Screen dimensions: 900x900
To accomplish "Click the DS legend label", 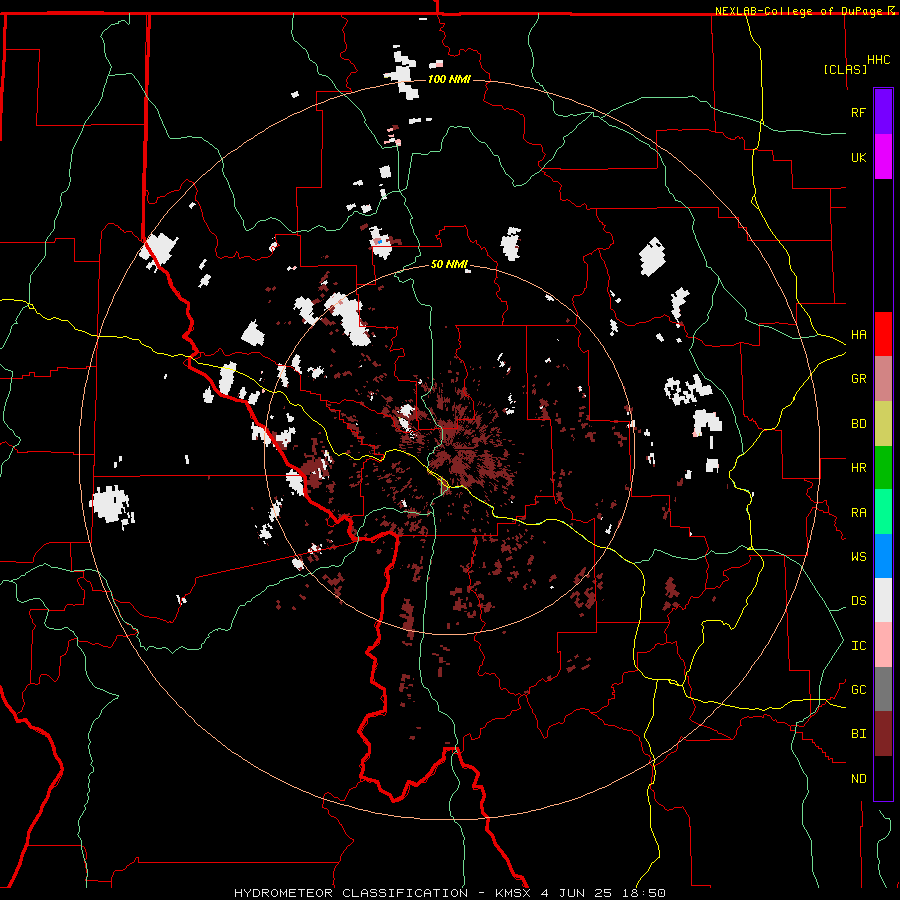I will [x=859, y=601].
